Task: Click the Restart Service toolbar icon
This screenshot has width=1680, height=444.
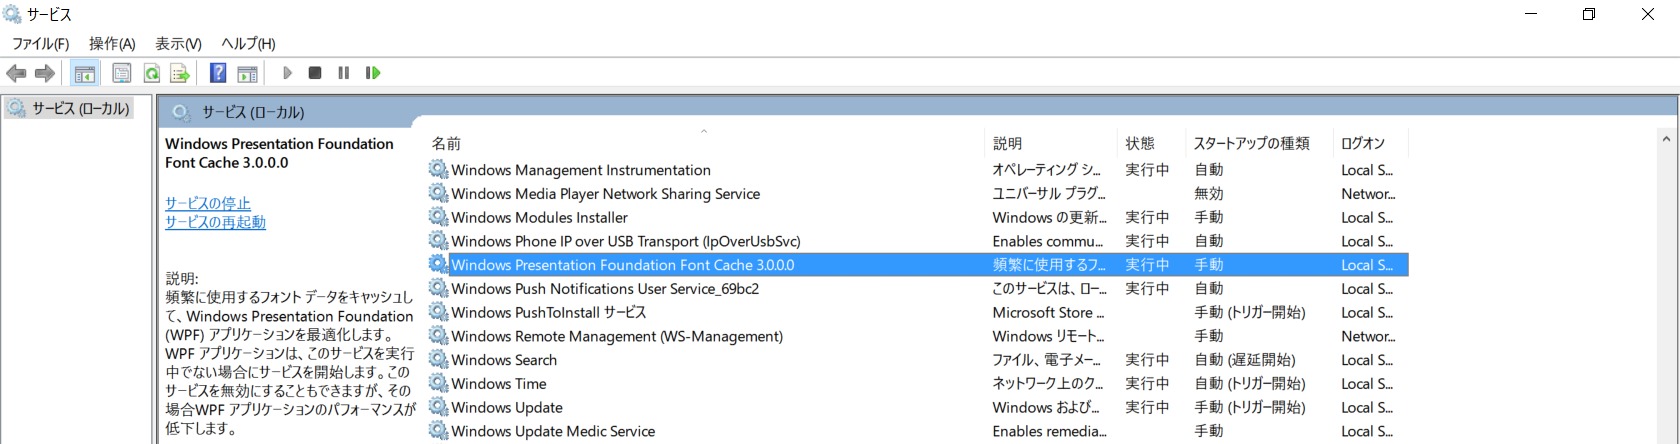Action: click(x=373, y=73)
